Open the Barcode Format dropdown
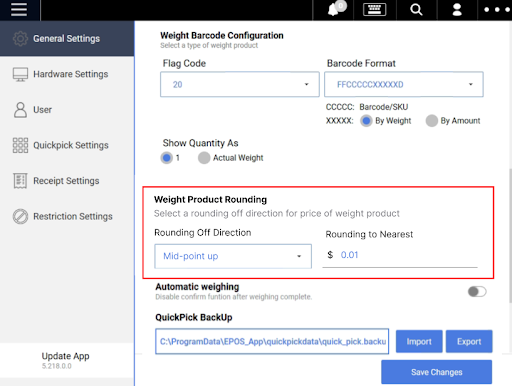Viewport: 512px width, 386px height. point(404,84)
